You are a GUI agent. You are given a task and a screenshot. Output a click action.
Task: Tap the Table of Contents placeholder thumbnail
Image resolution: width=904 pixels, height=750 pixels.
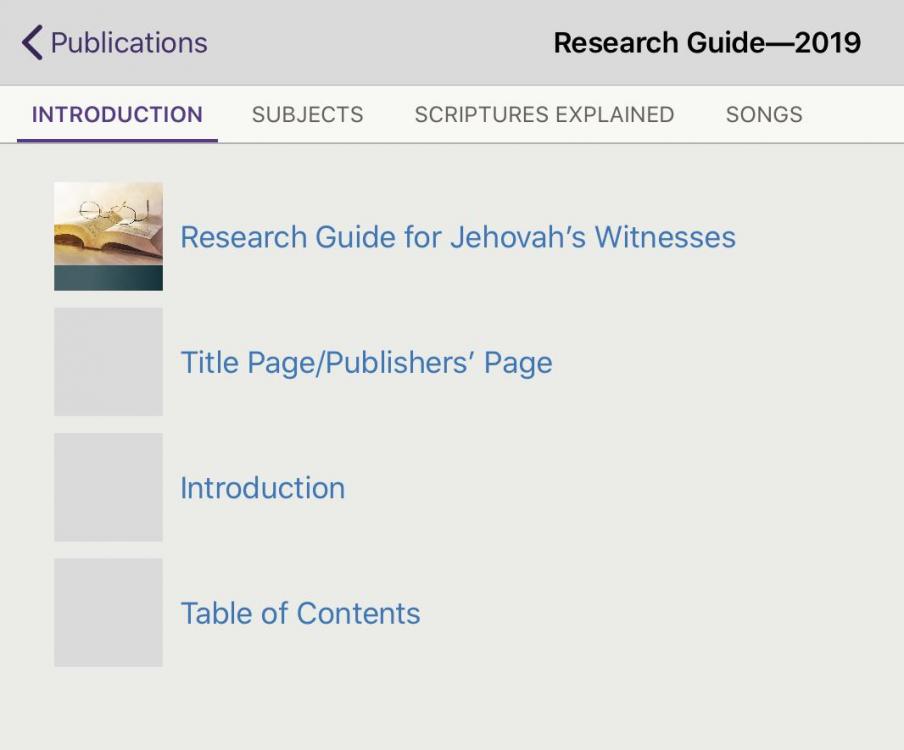tap(108, 613)
